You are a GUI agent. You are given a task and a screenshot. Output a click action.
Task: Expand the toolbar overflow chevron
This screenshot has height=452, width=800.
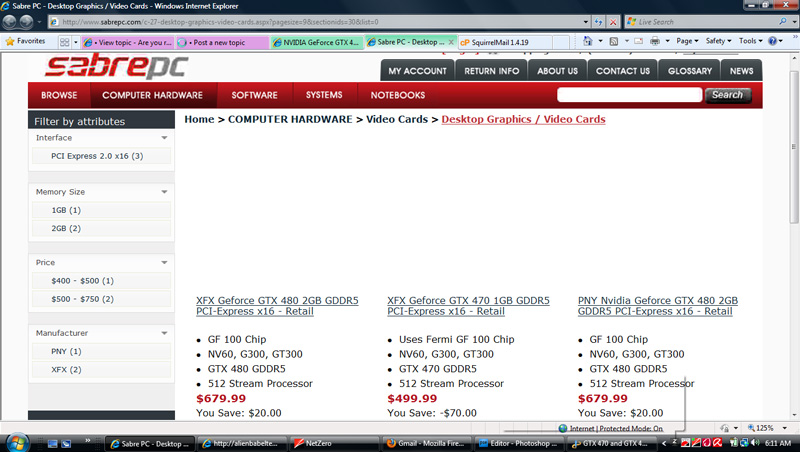point(795,37)
